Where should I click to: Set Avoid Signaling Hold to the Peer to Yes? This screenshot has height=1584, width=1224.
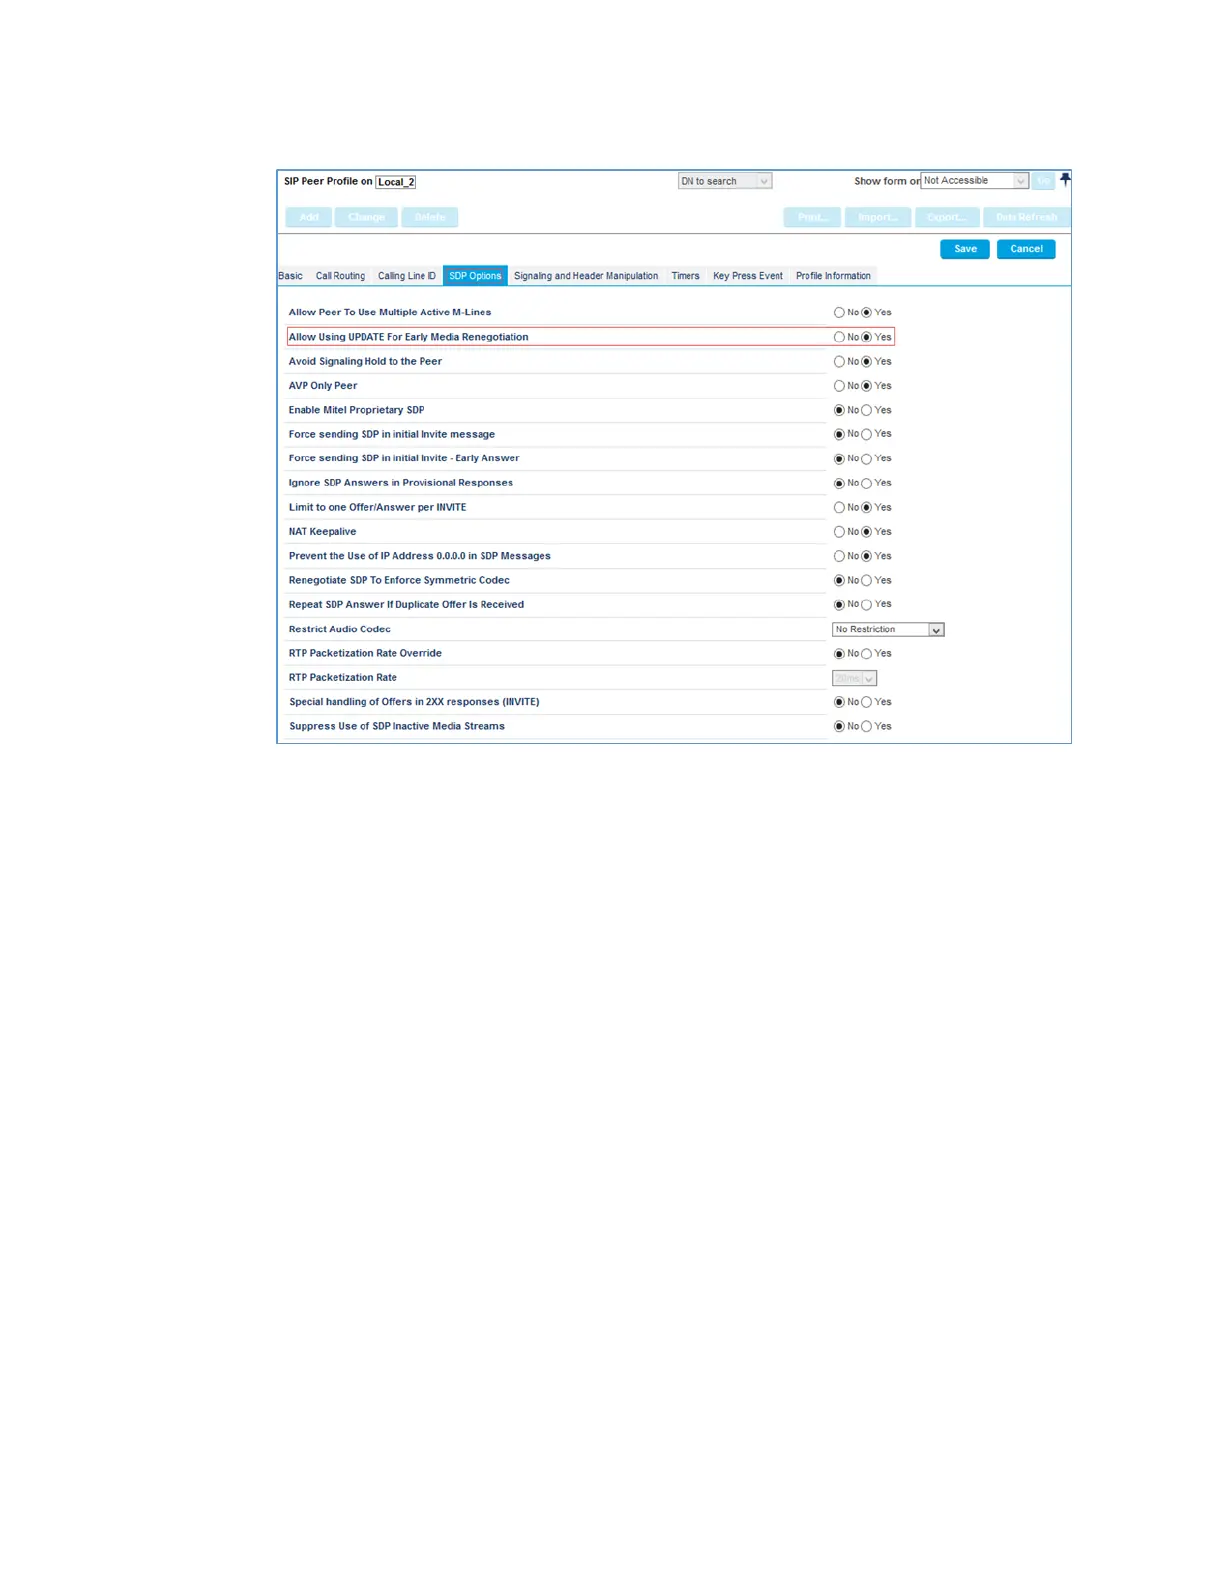click(x=867, y=362)
